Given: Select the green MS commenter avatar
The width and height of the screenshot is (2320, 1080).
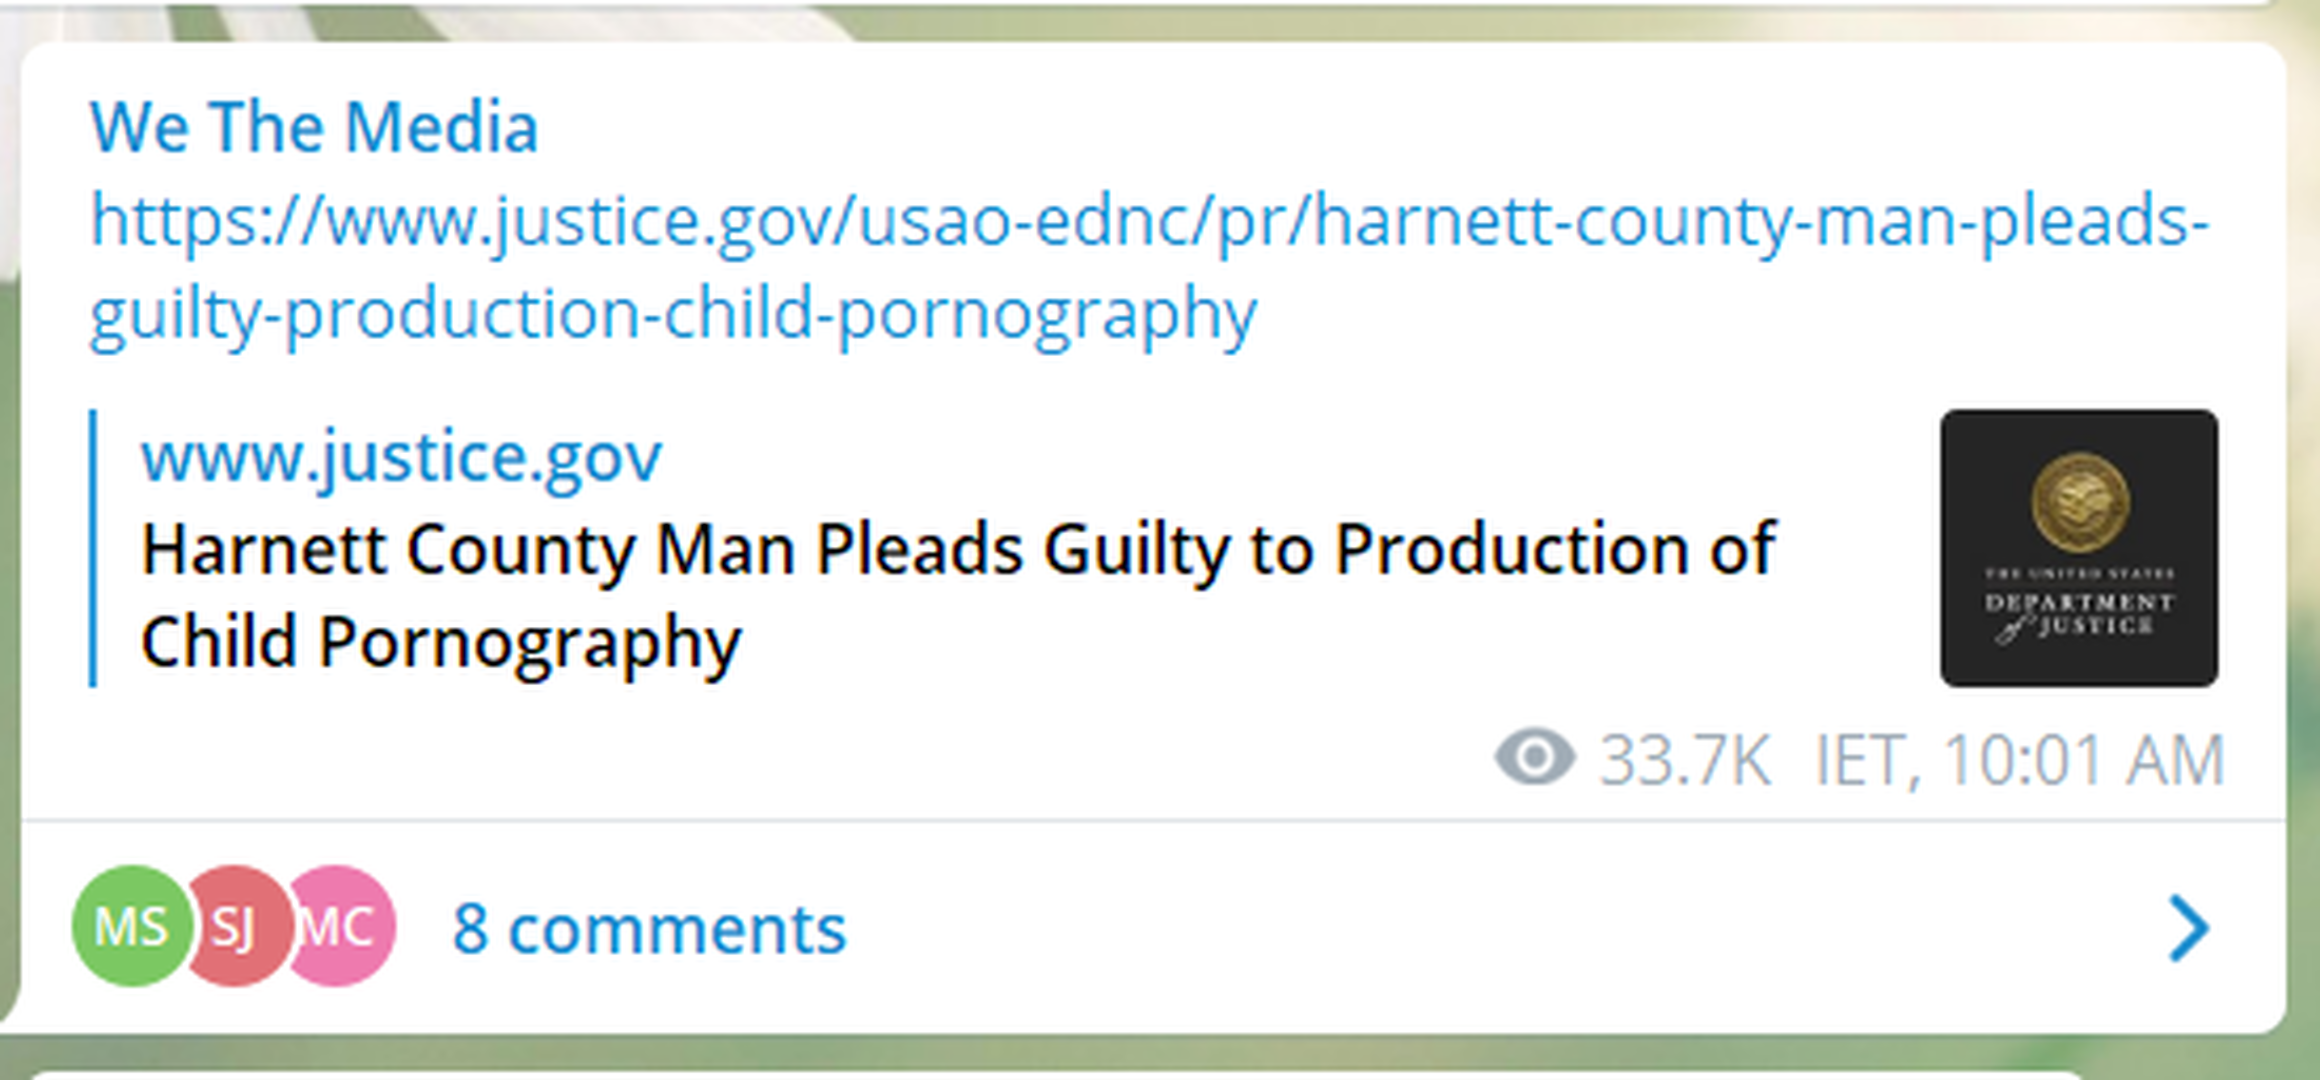Looking at the screenshot, I should click(x=129, y=926).
